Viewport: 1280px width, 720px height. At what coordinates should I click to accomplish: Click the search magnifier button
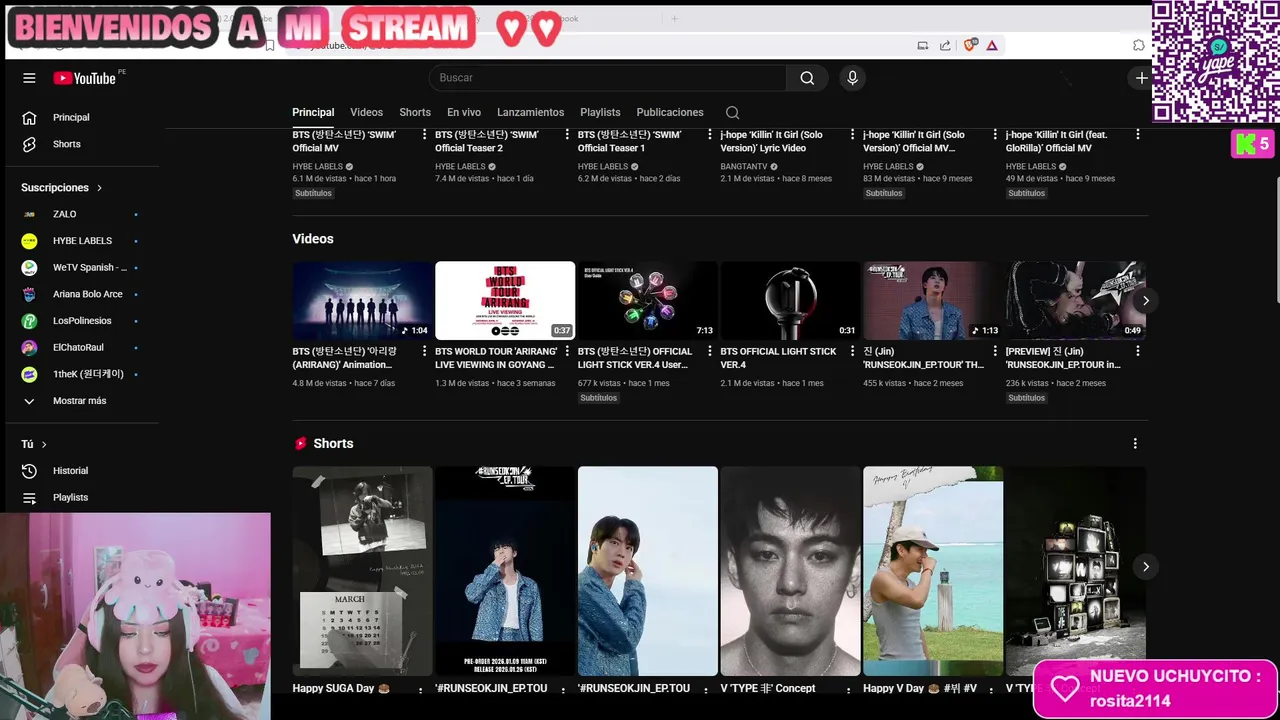807,78
